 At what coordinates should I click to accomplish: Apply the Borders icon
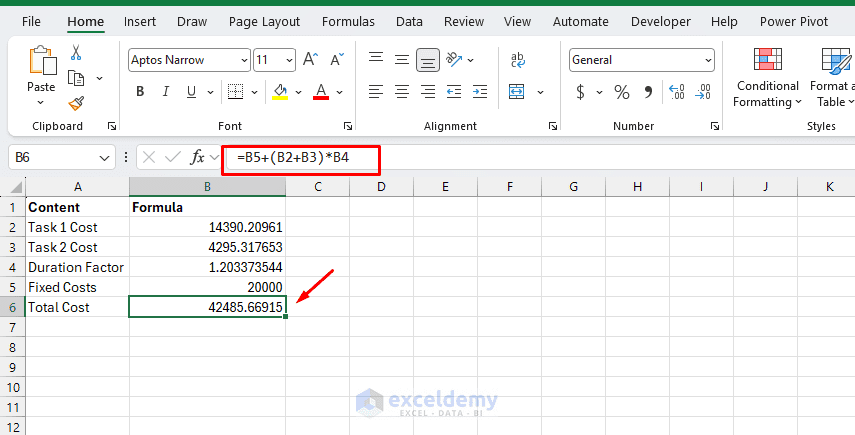(x=236, y=92)
